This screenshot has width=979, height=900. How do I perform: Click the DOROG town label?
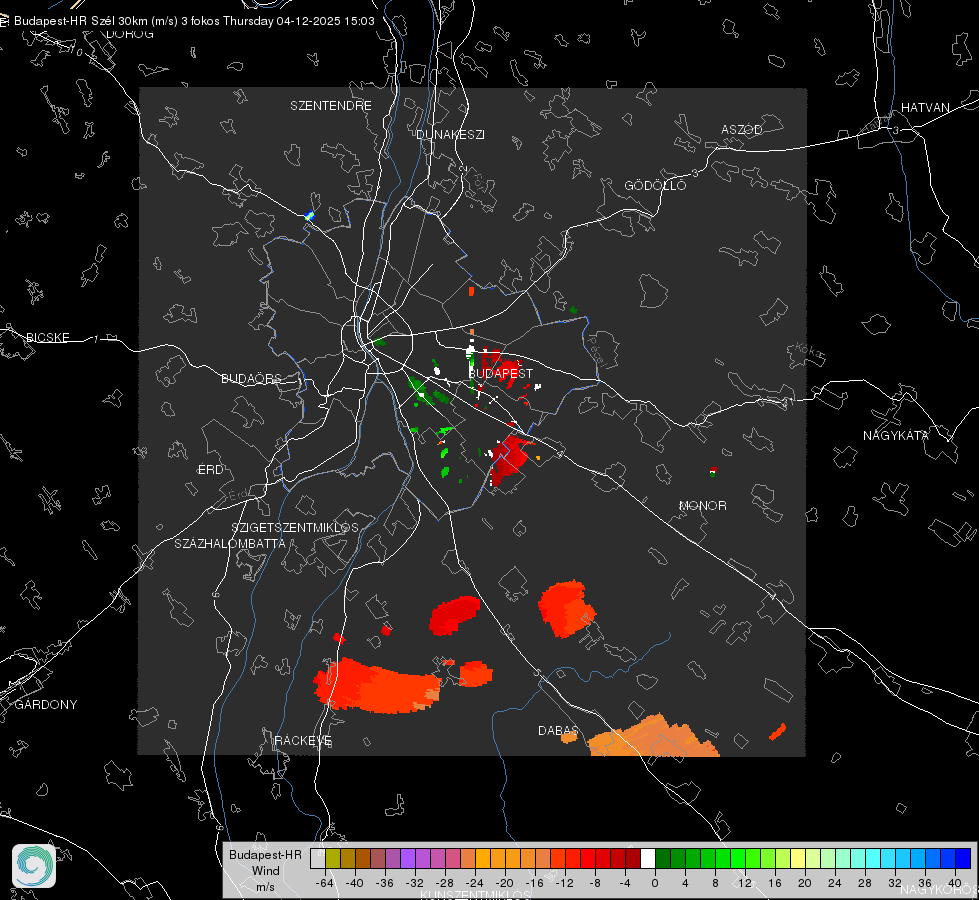130,34
